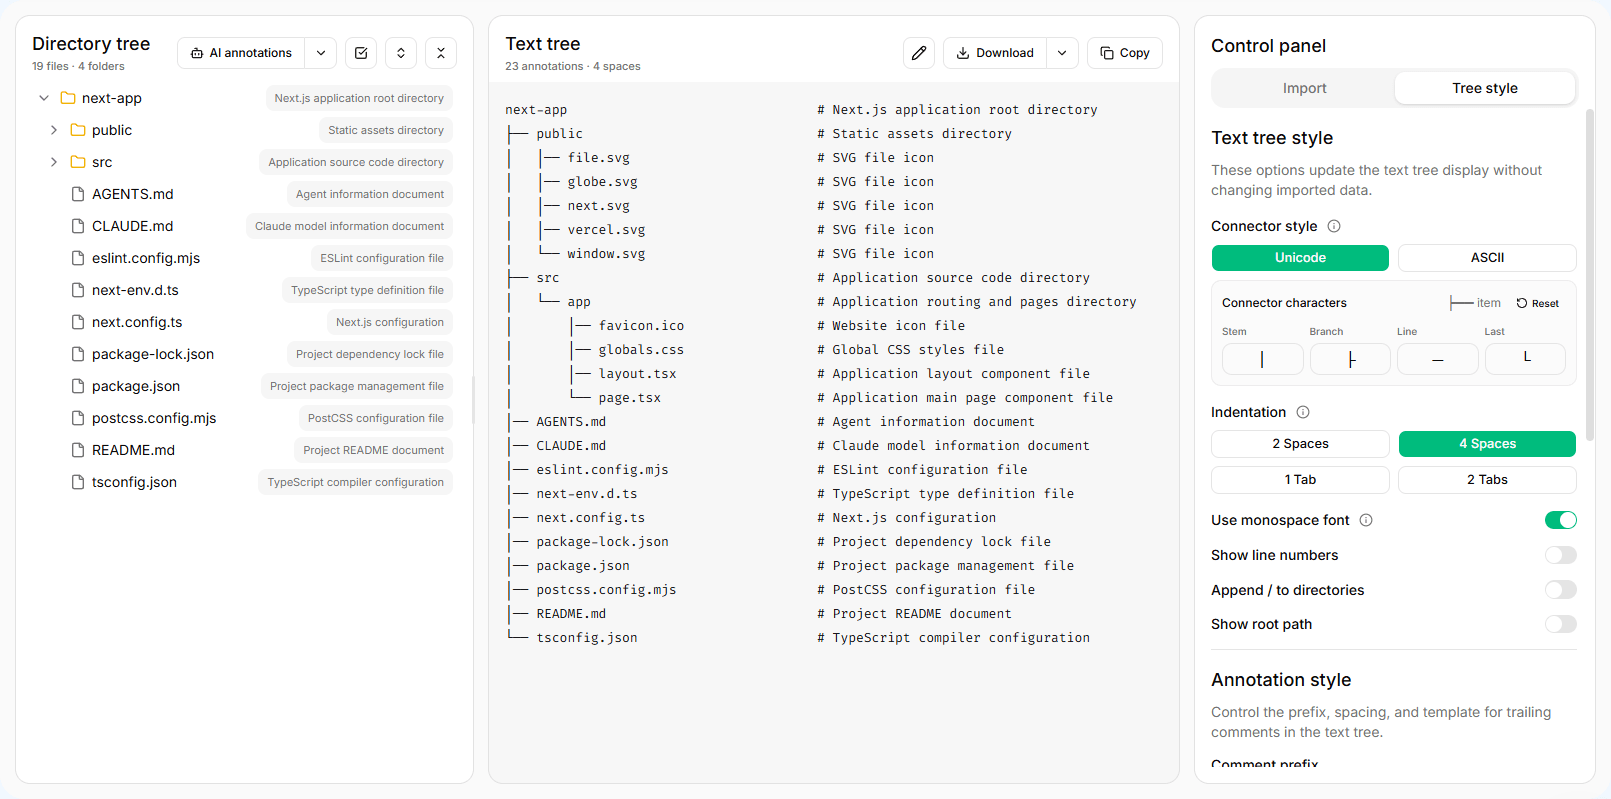The height and width of the screenshot is (799, 1611).
Task: Choose 1 Tab indentation
Action: (1300, 480)
